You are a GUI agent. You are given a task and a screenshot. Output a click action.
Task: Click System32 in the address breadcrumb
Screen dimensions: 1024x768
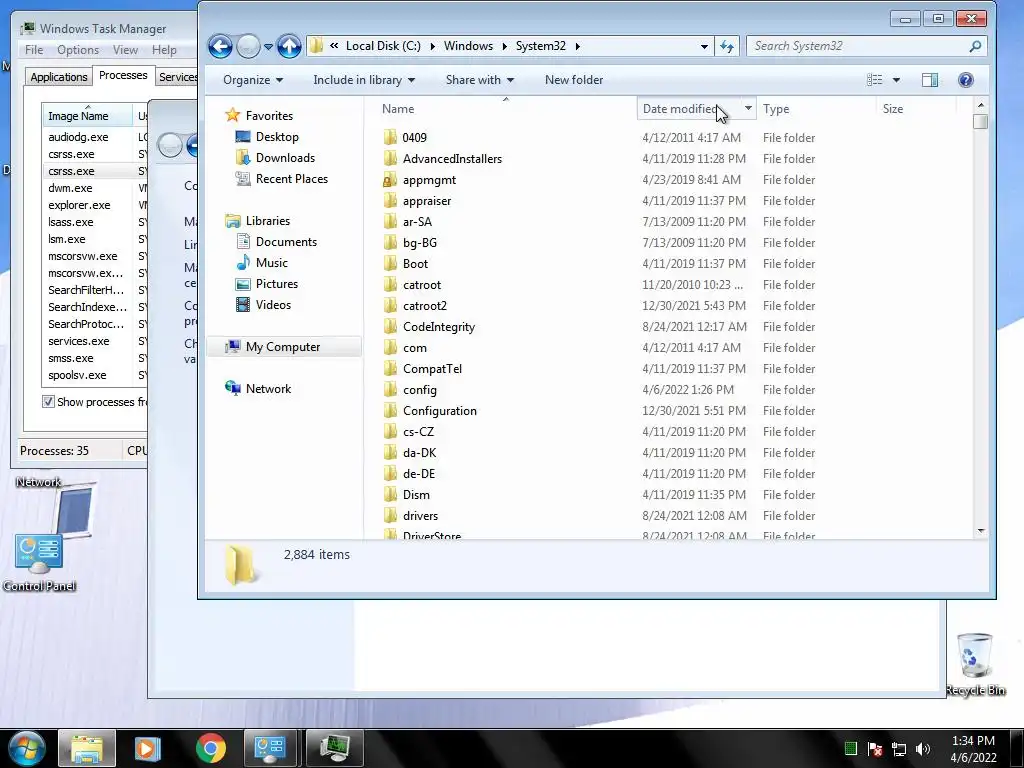541,46
